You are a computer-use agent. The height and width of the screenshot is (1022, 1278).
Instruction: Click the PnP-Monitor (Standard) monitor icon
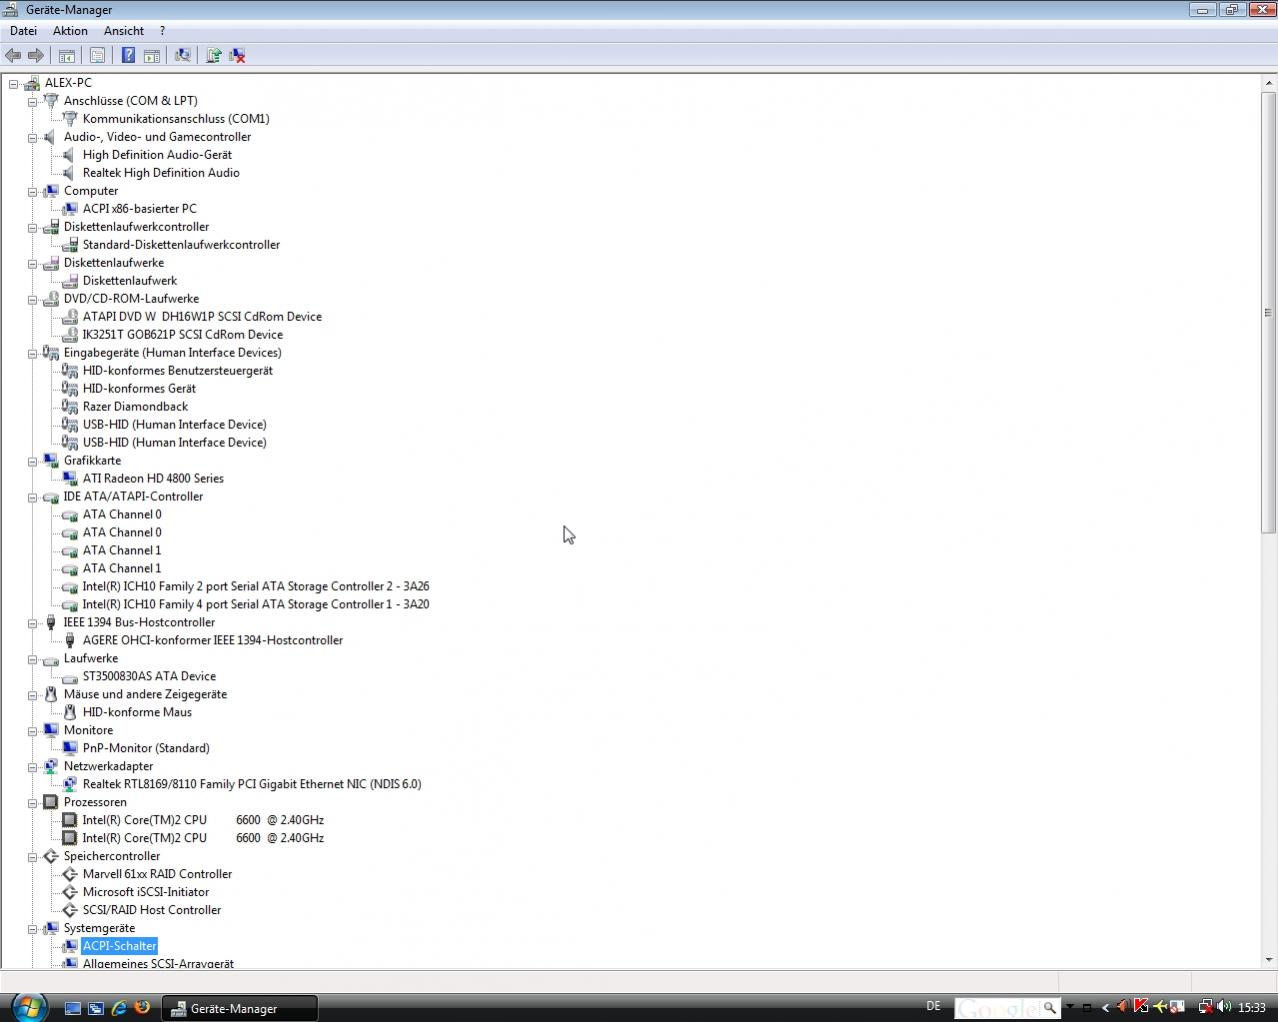(x=70, y=748)
